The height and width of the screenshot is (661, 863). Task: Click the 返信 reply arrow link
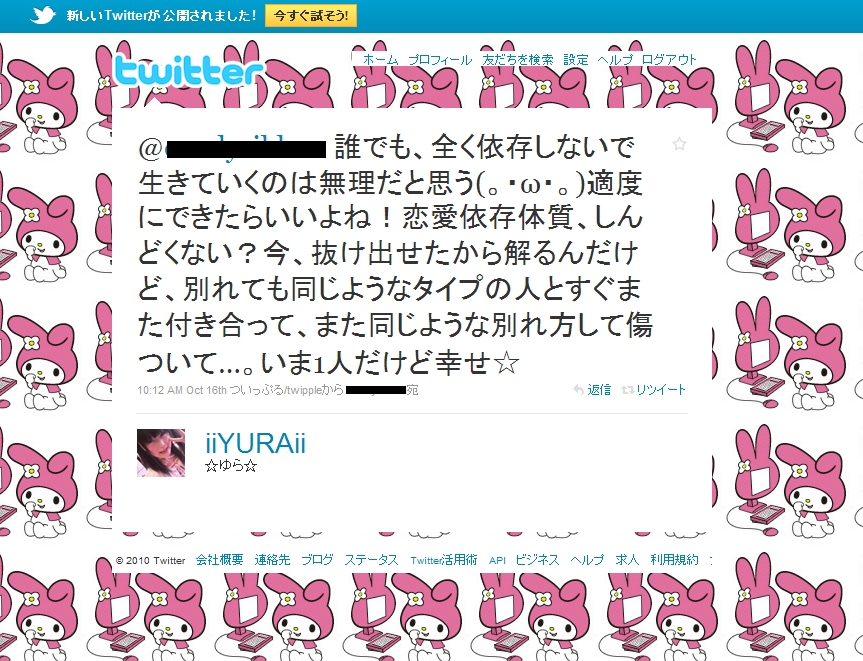click(592, 390)
